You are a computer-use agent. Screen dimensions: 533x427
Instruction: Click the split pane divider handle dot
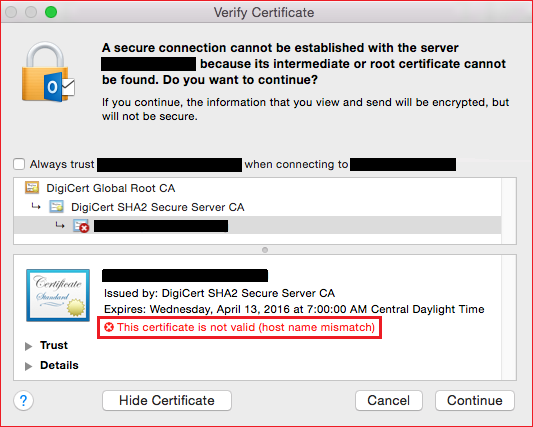(265, 250)
